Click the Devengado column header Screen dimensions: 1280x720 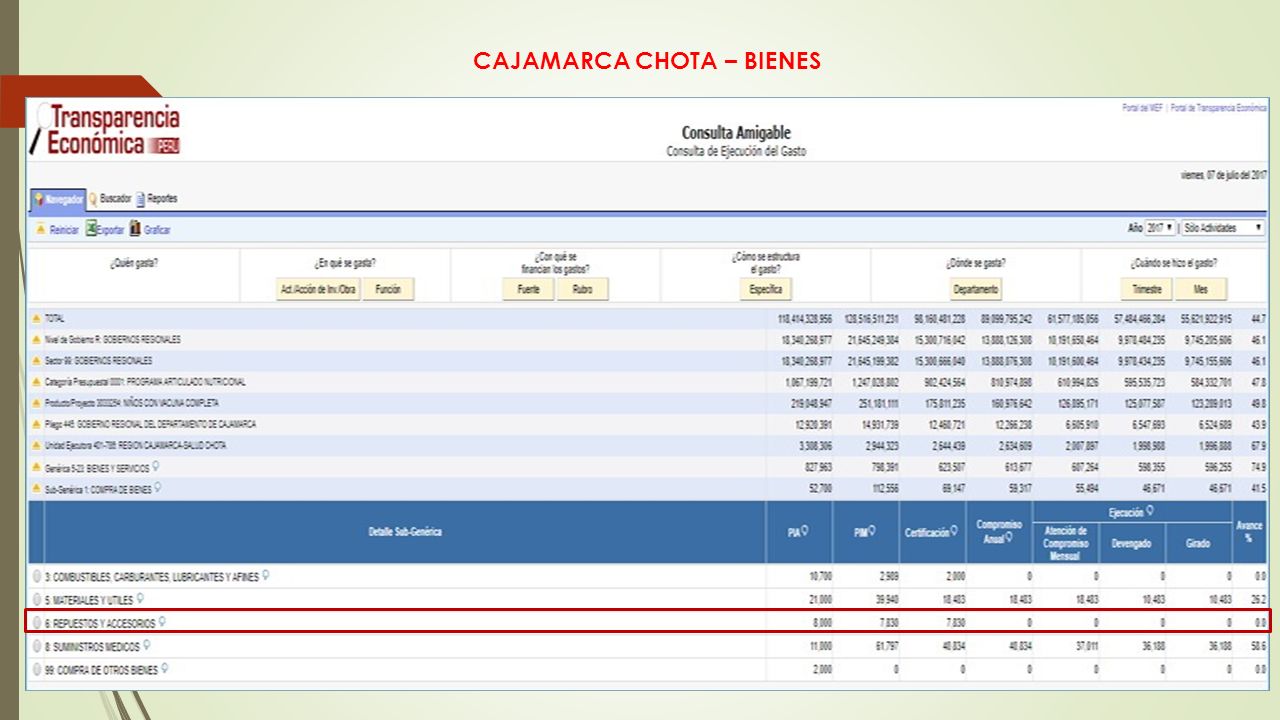[1132, 544]
